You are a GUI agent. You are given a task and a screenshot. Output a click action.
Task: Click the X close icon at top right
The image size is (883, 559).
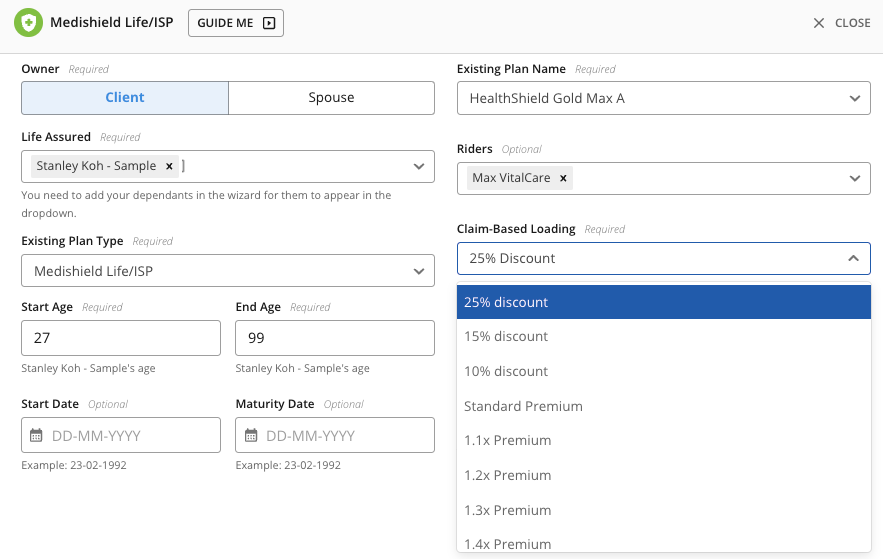click(819, 23)
